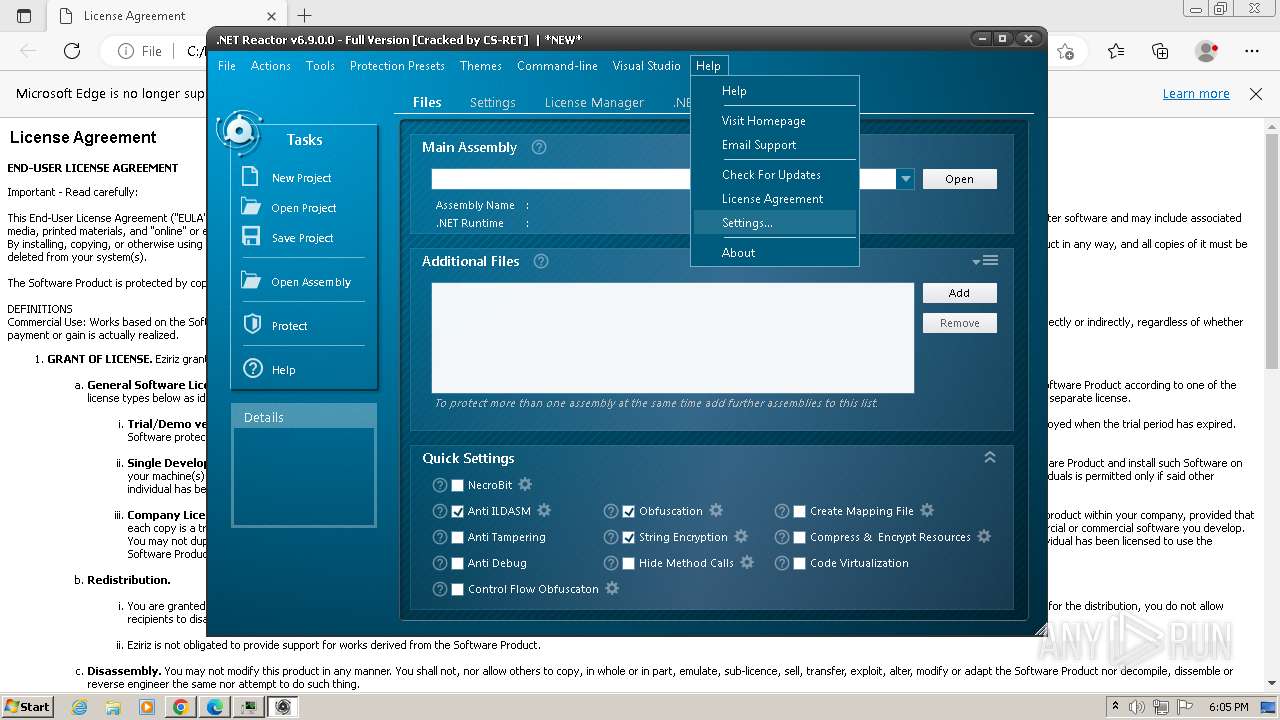Screen dimensions: 1280x720
Task: Click help icon next to NecroBit
Action: (x=440, y=485)
